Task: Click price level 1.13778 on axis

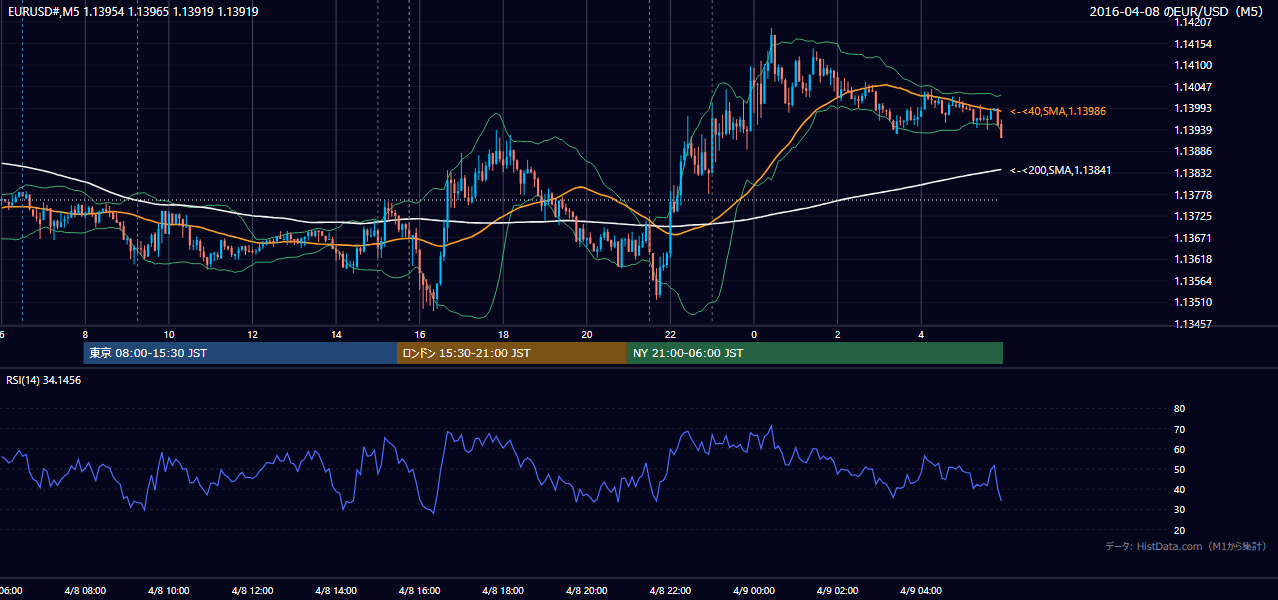Action: pyautogui.click(x=1193, y=195)
